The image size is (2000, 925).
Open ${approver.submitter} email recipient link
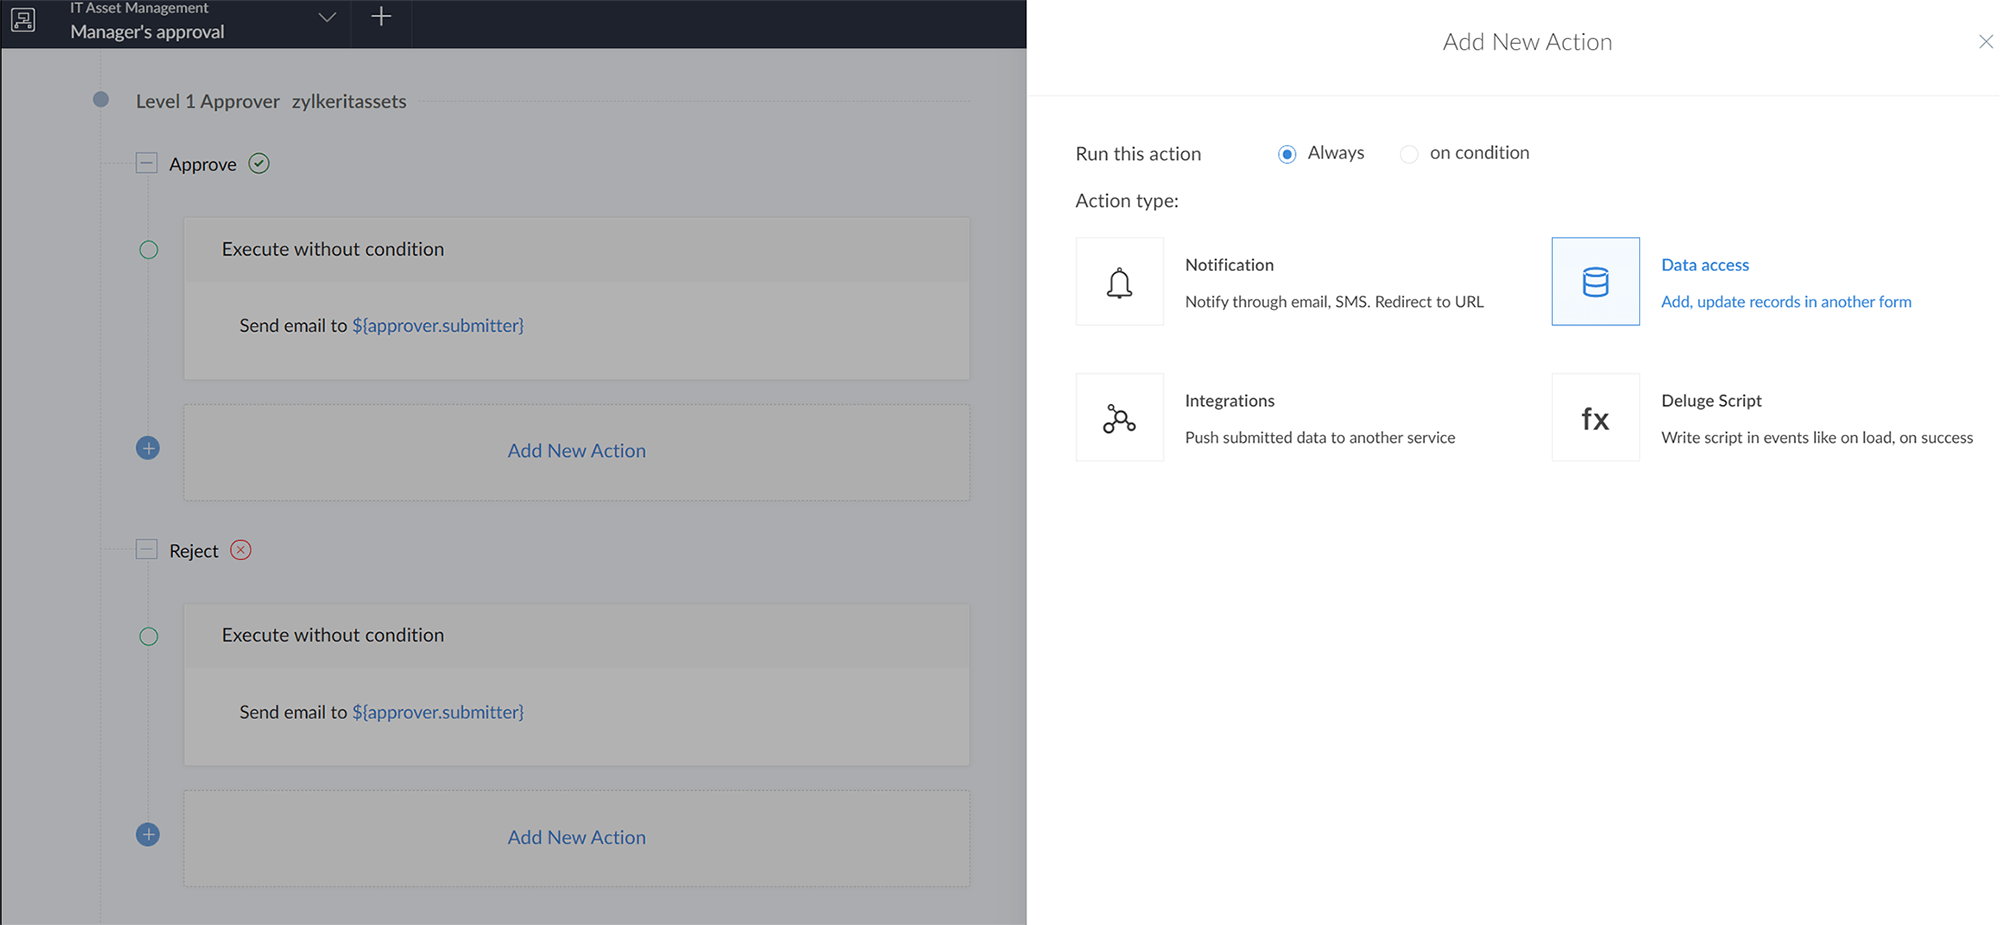(438, 325)
